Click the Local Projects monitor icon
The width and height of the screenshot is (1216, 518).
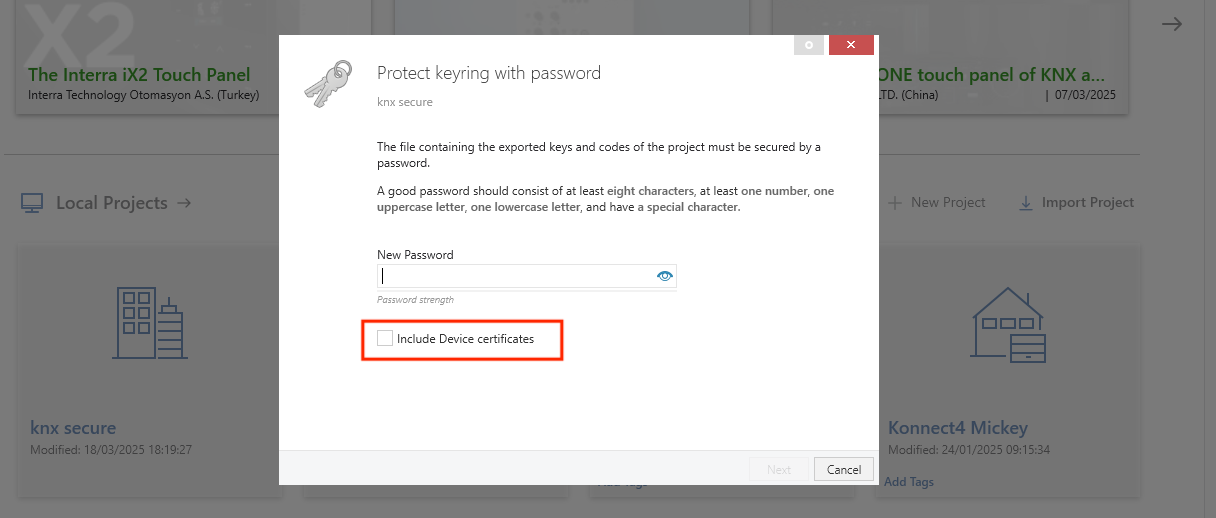(32, 203)
